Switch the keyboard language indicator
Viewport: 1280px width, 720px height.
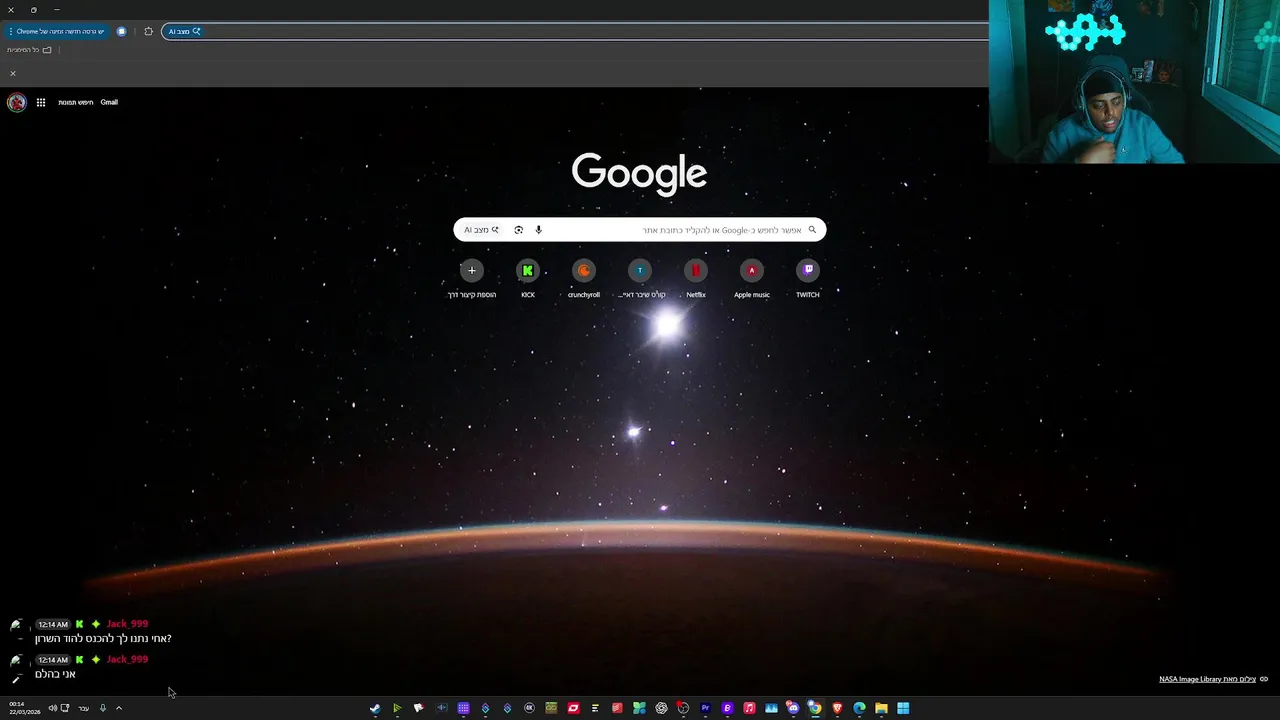coord(84,708)
